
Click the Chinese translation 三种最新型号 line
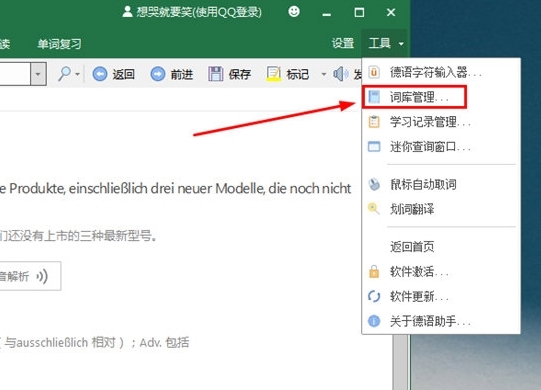click(x=78, y=236)
